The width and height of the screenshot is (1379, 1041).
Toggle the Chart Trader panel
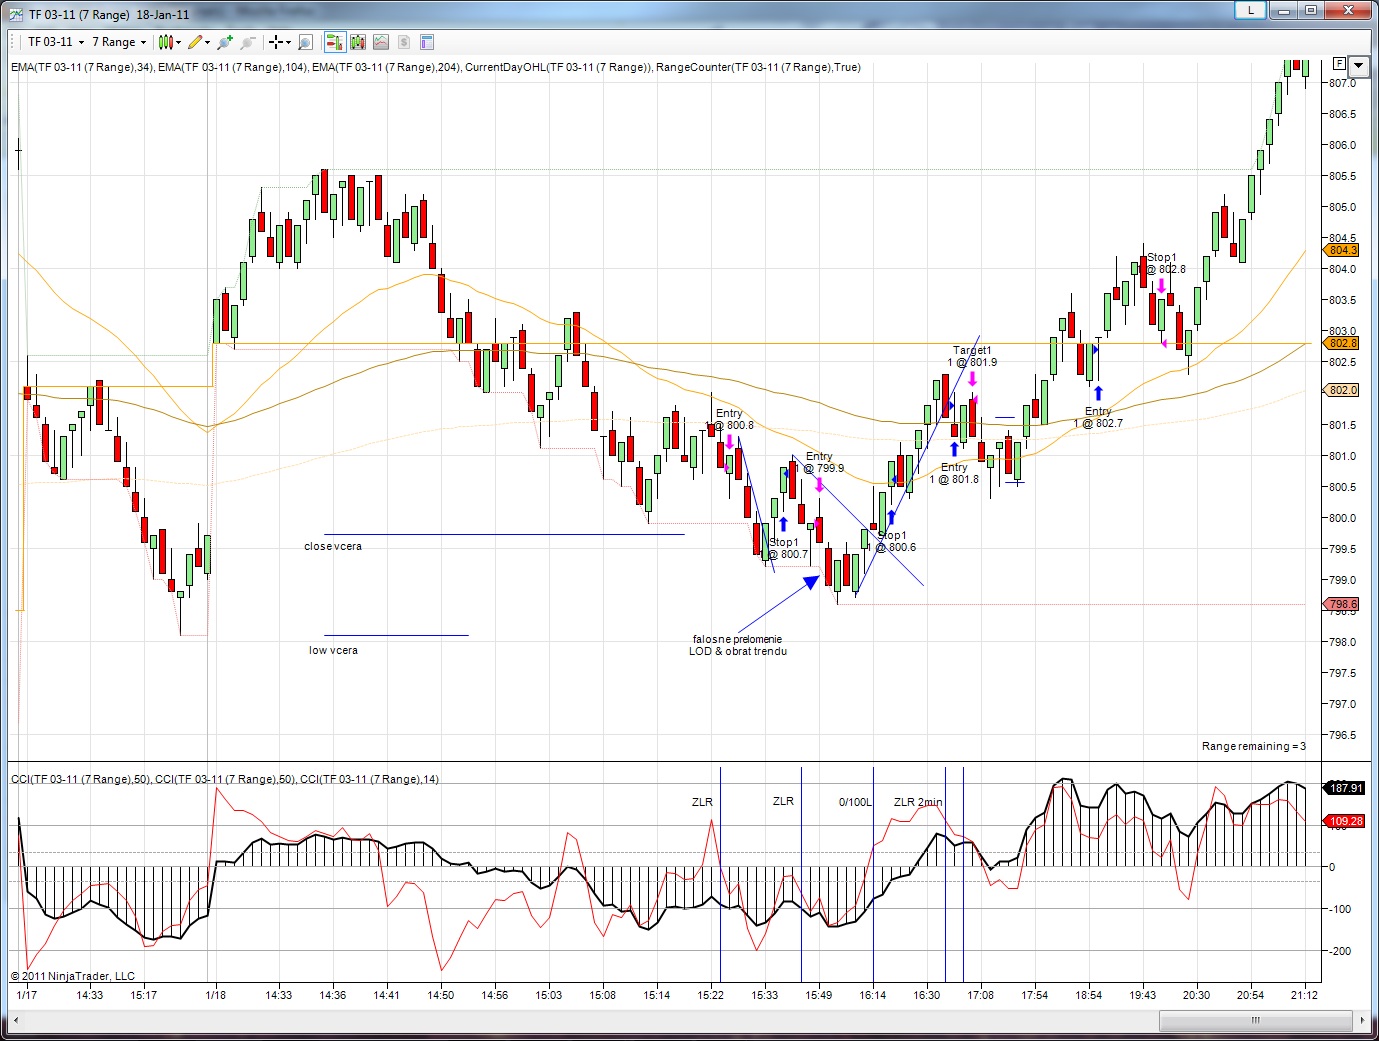click(334, 42)
